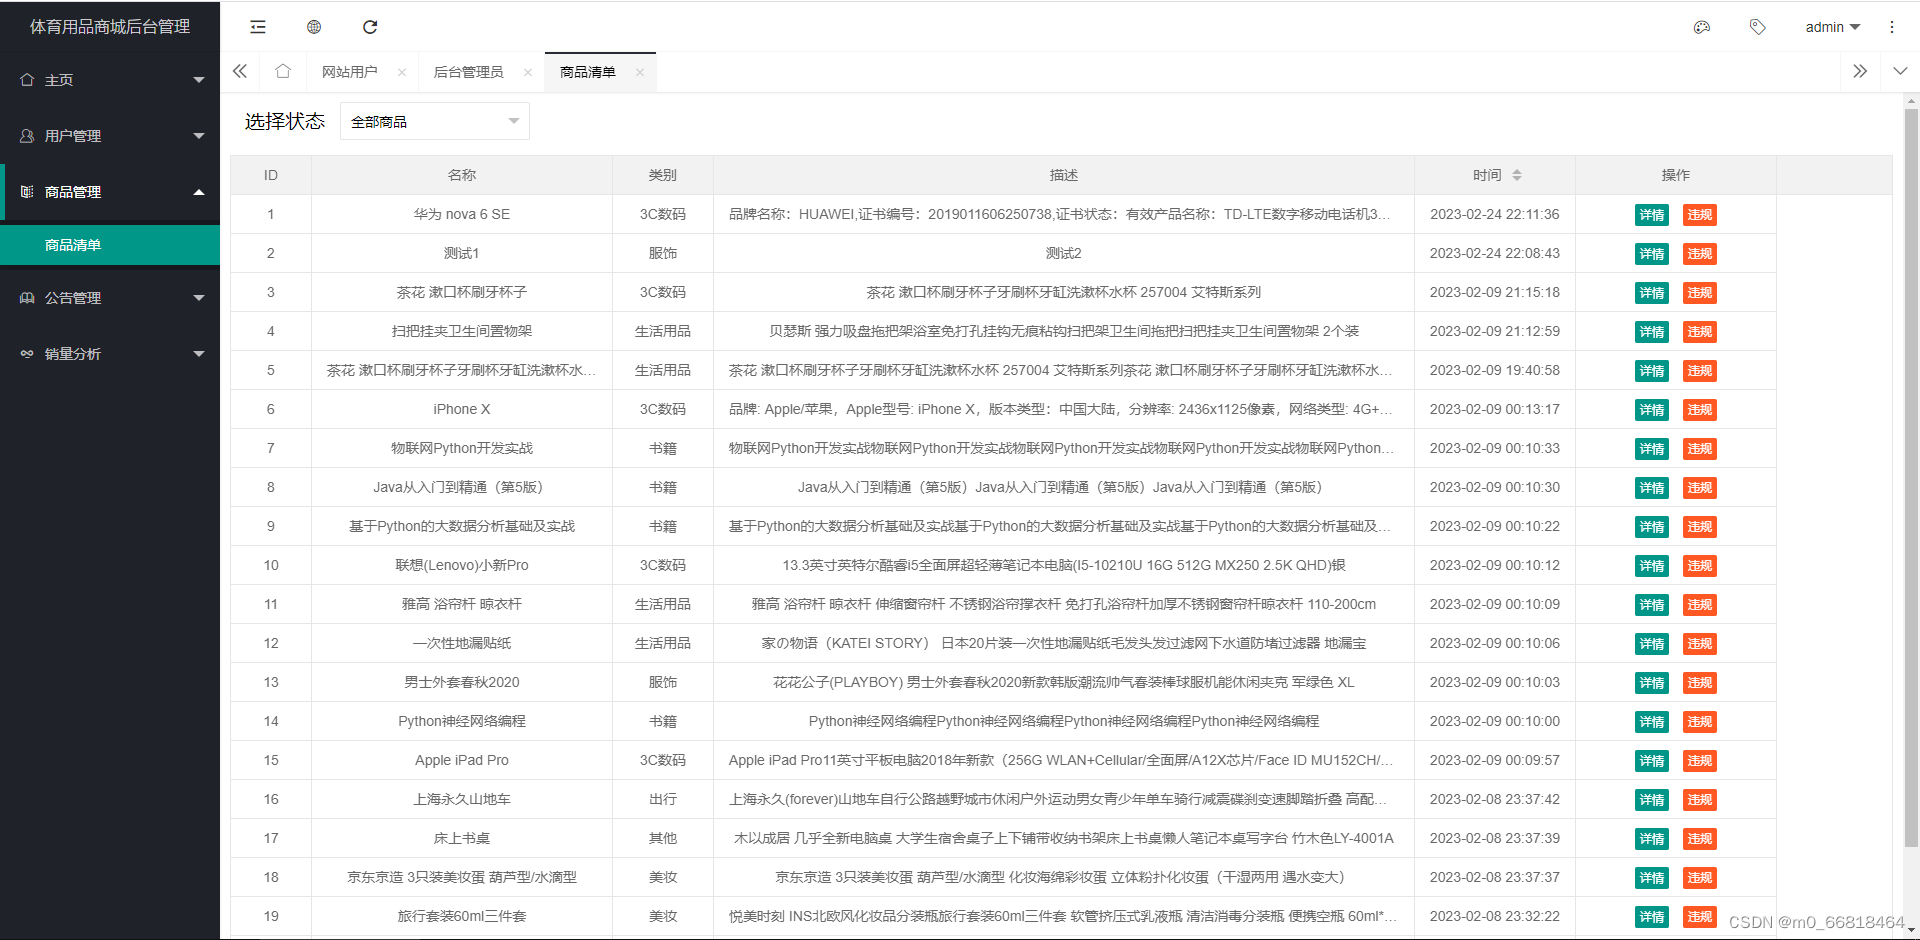Switch to the 商品清单 tab
Viewport: 1920px width, 940px height.
(588, 72)
